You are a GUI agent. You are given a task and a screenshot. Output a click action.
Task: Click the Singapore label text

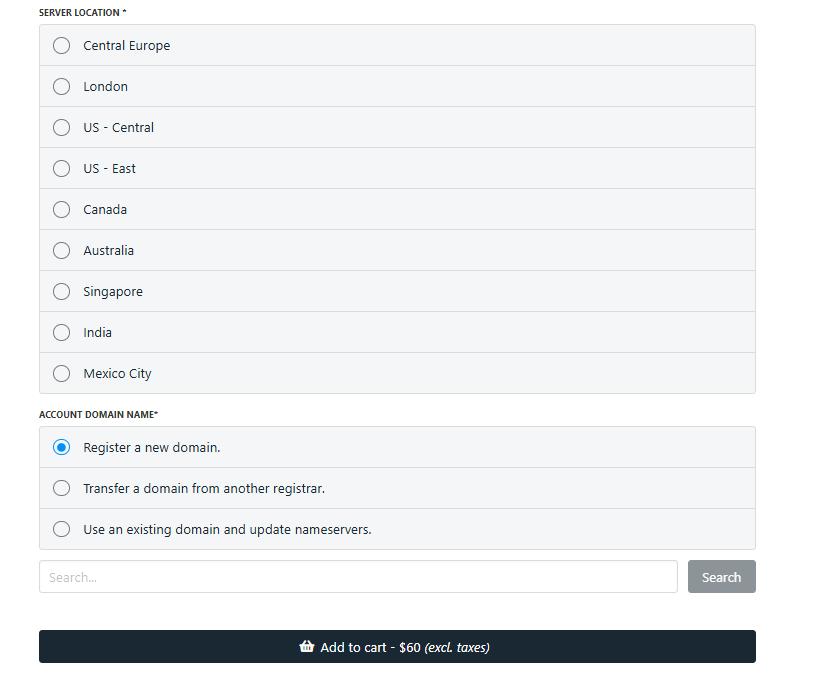(x=113, y=292)
